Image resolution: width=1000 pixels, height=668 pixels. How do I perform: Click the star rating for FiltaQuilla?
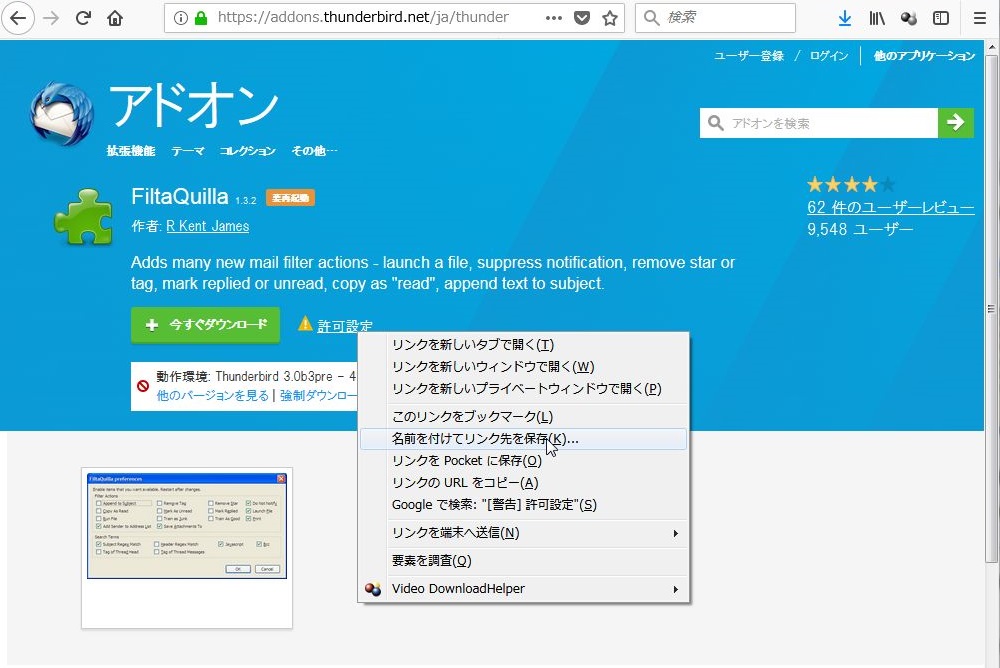click(851, 185)
